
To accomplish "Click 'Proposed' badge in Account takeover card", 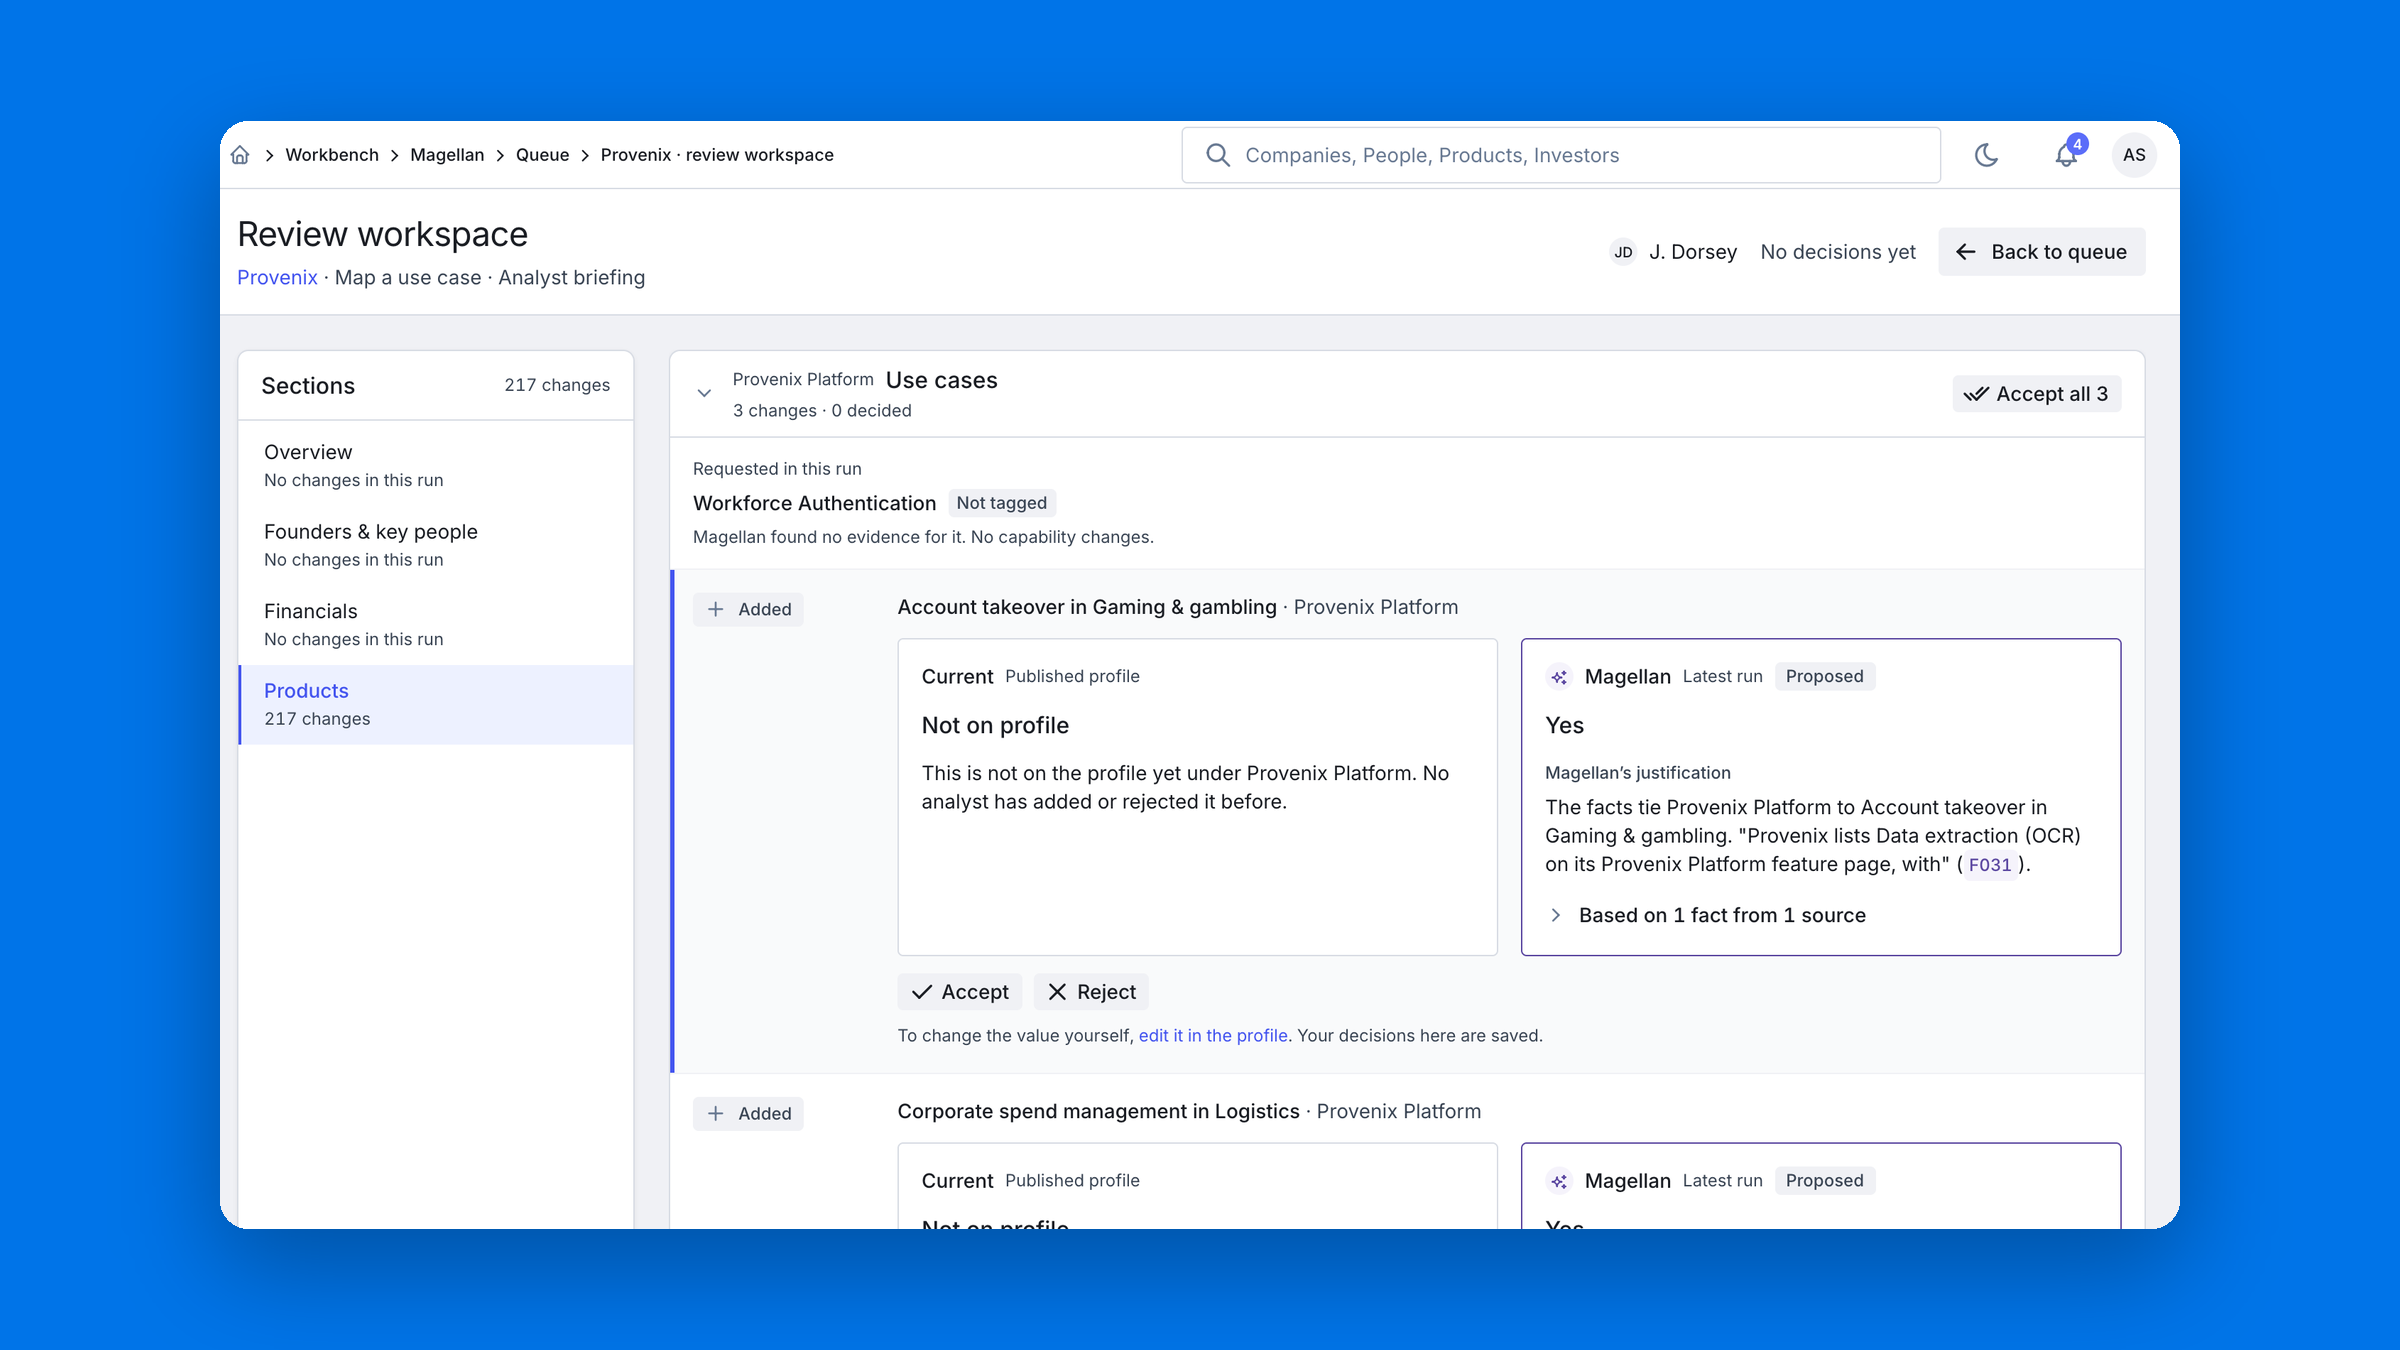I will [x=1824, y=677].
